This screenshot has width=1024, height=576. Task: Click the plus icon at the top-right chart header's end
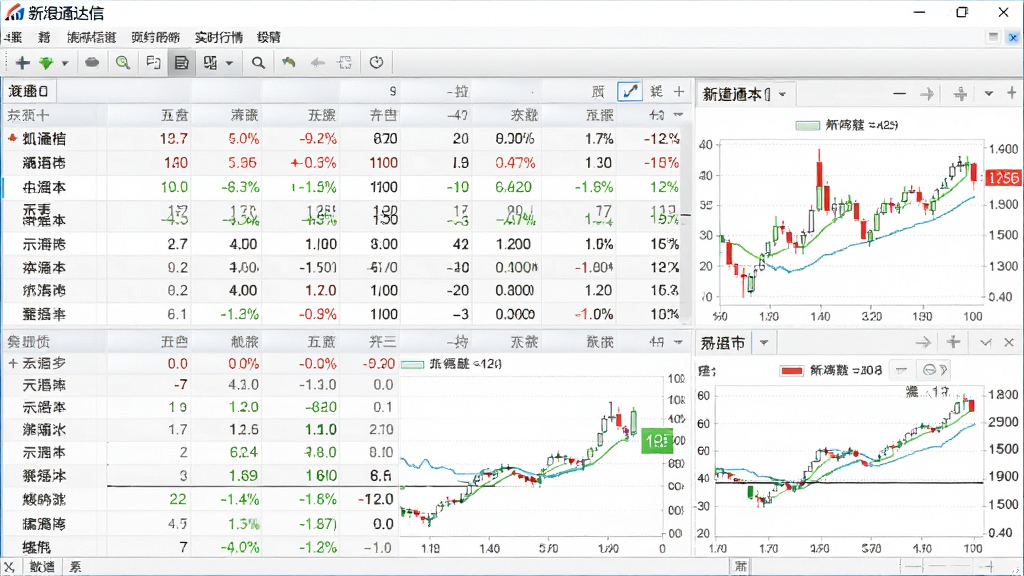[1012, 93]
